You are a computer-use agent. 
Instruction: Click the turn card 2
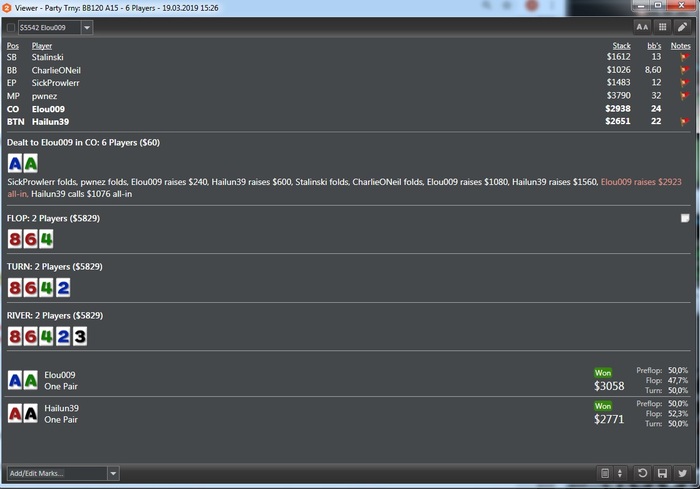(63, 288)
